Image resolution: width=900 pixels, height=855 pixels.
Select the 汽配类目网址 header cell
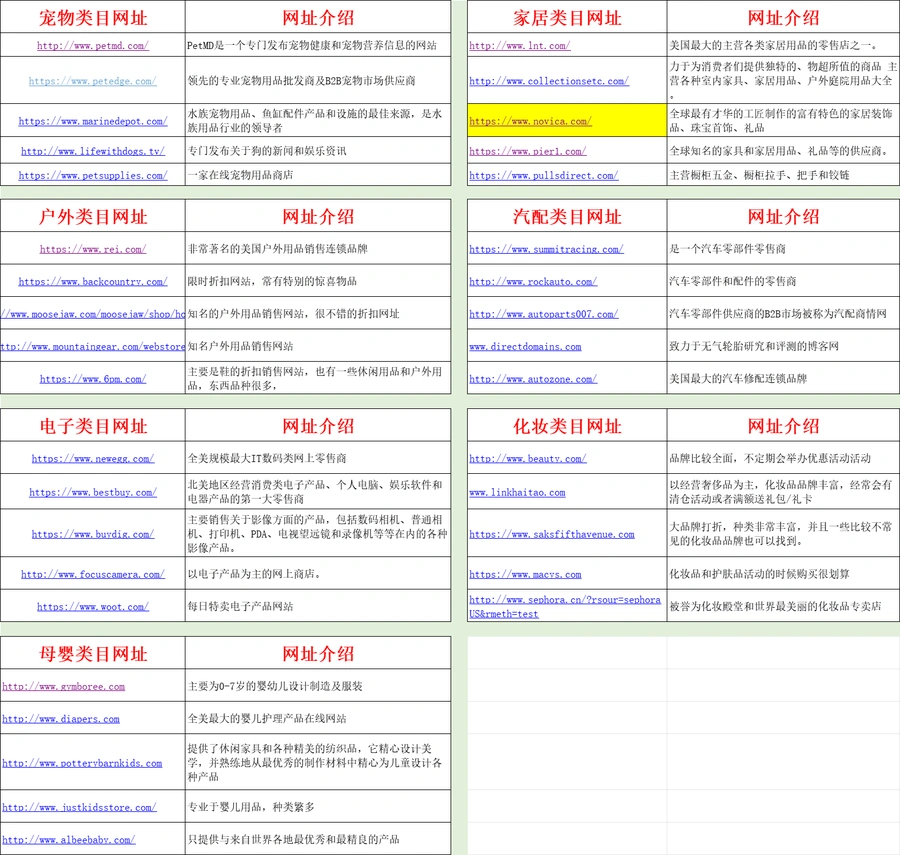pos(567,216)
